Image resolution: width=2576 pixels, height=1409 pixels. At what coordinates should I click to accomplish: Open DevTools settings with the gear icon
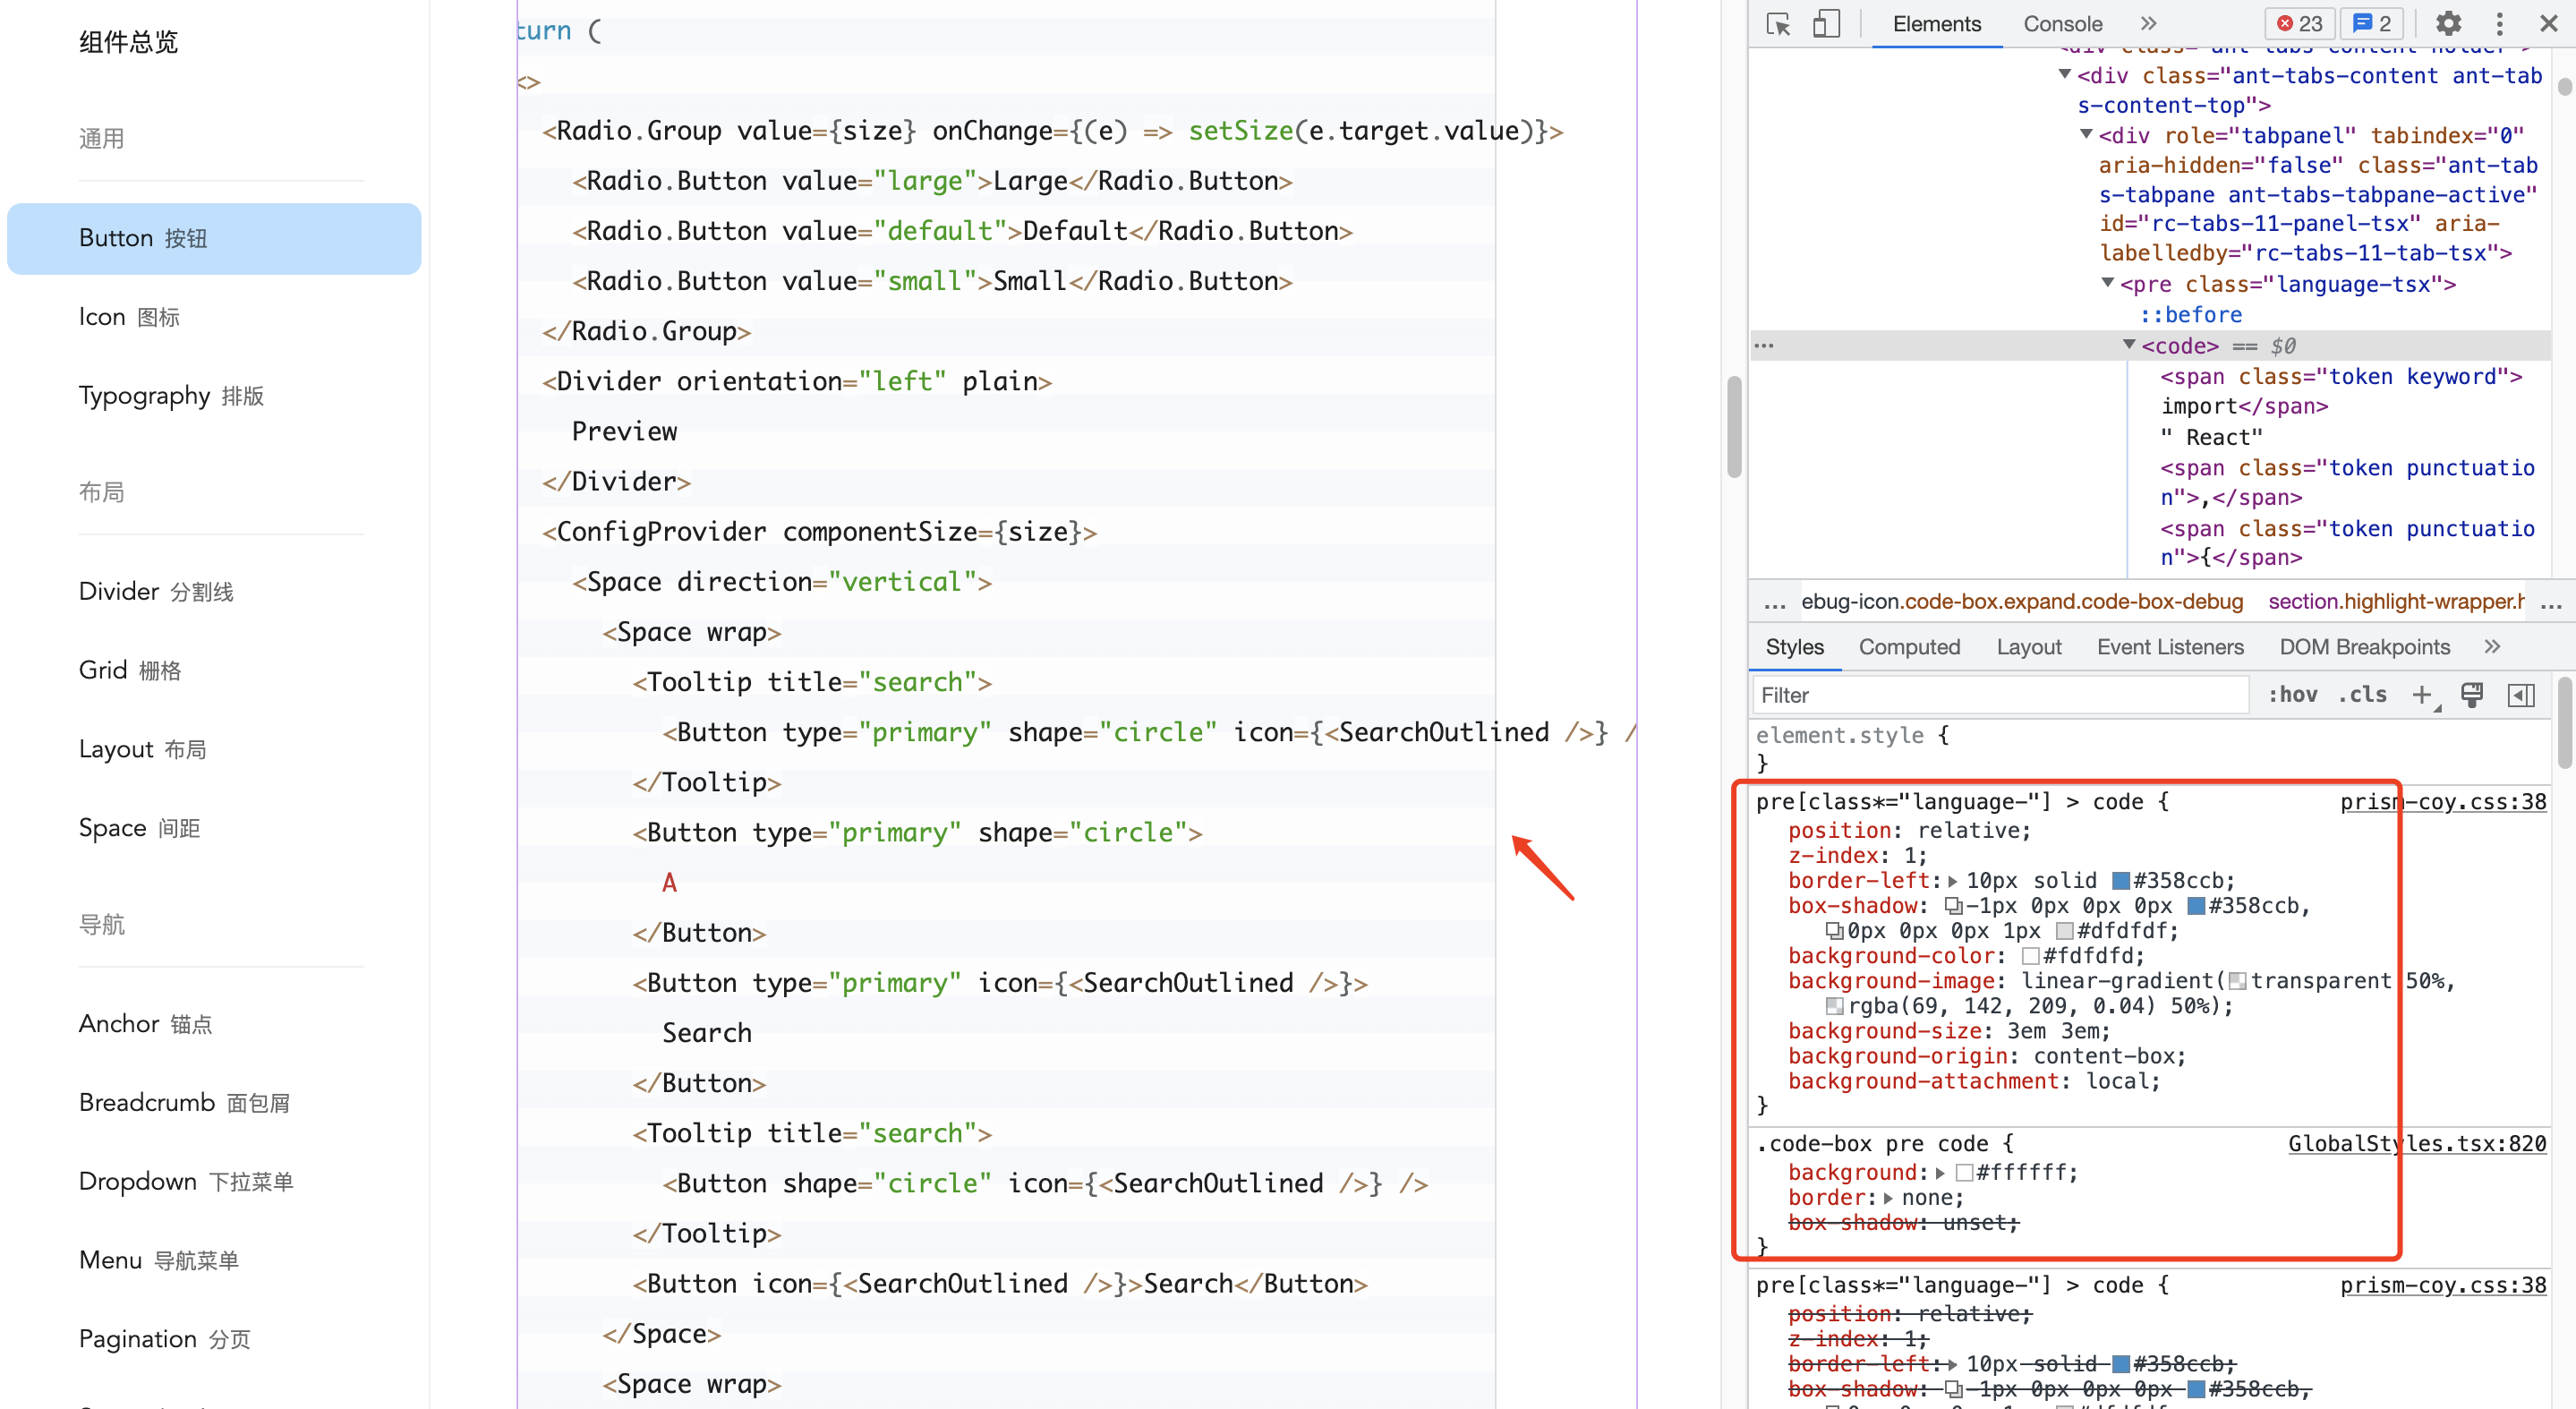point(2448,23)
